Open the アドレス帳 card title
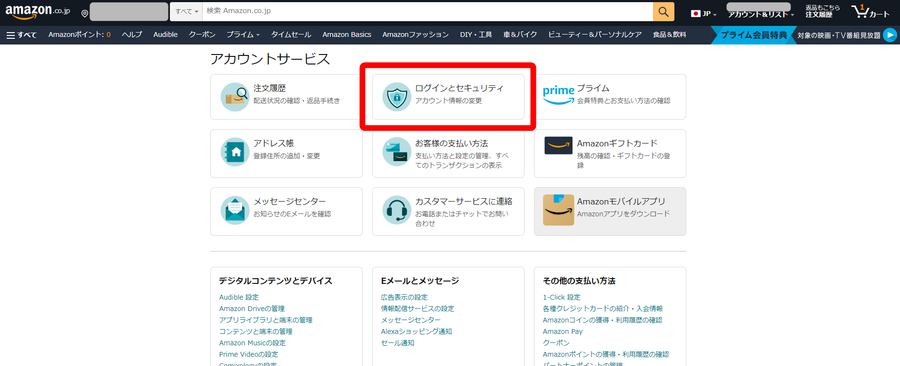This screenshot has height=366, width=900. [274, 143]
